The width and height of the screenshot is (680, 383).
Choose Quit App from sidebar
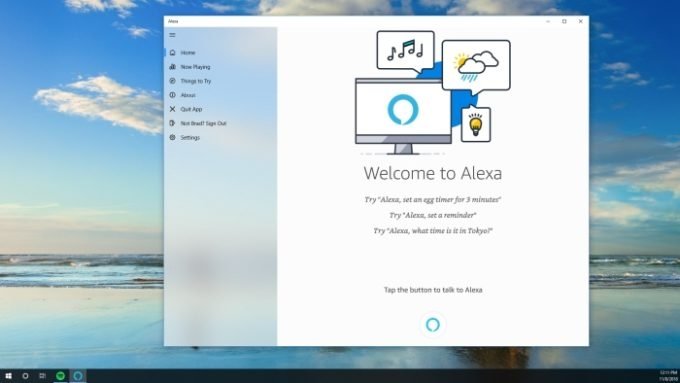221,109
